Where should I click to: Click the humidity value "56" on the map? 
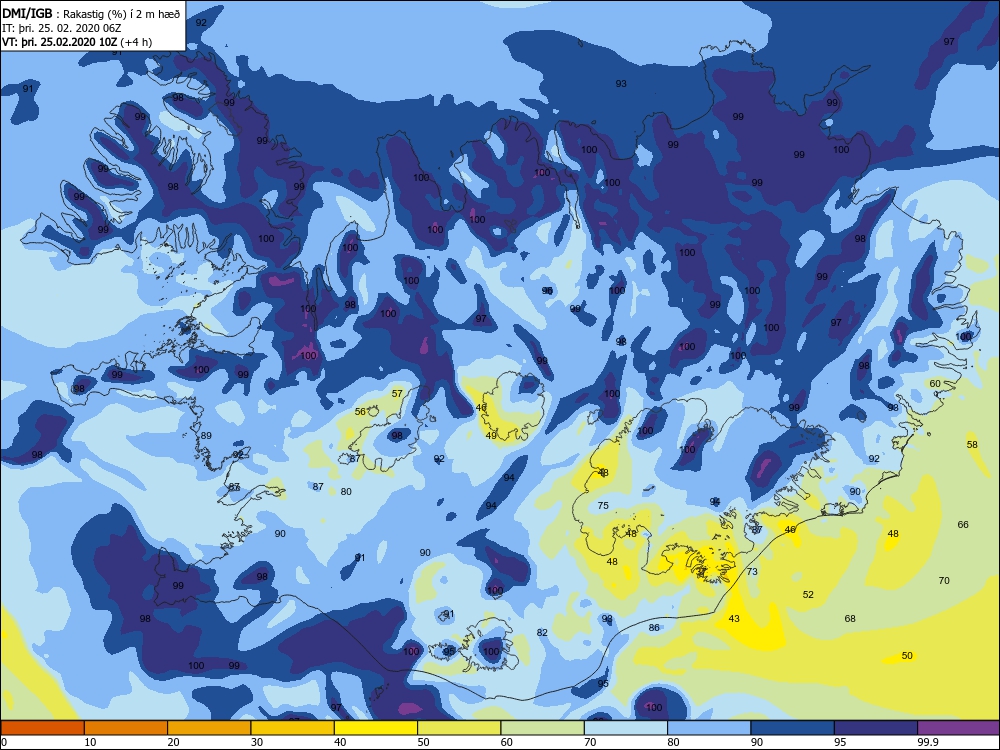pos(360,411)
